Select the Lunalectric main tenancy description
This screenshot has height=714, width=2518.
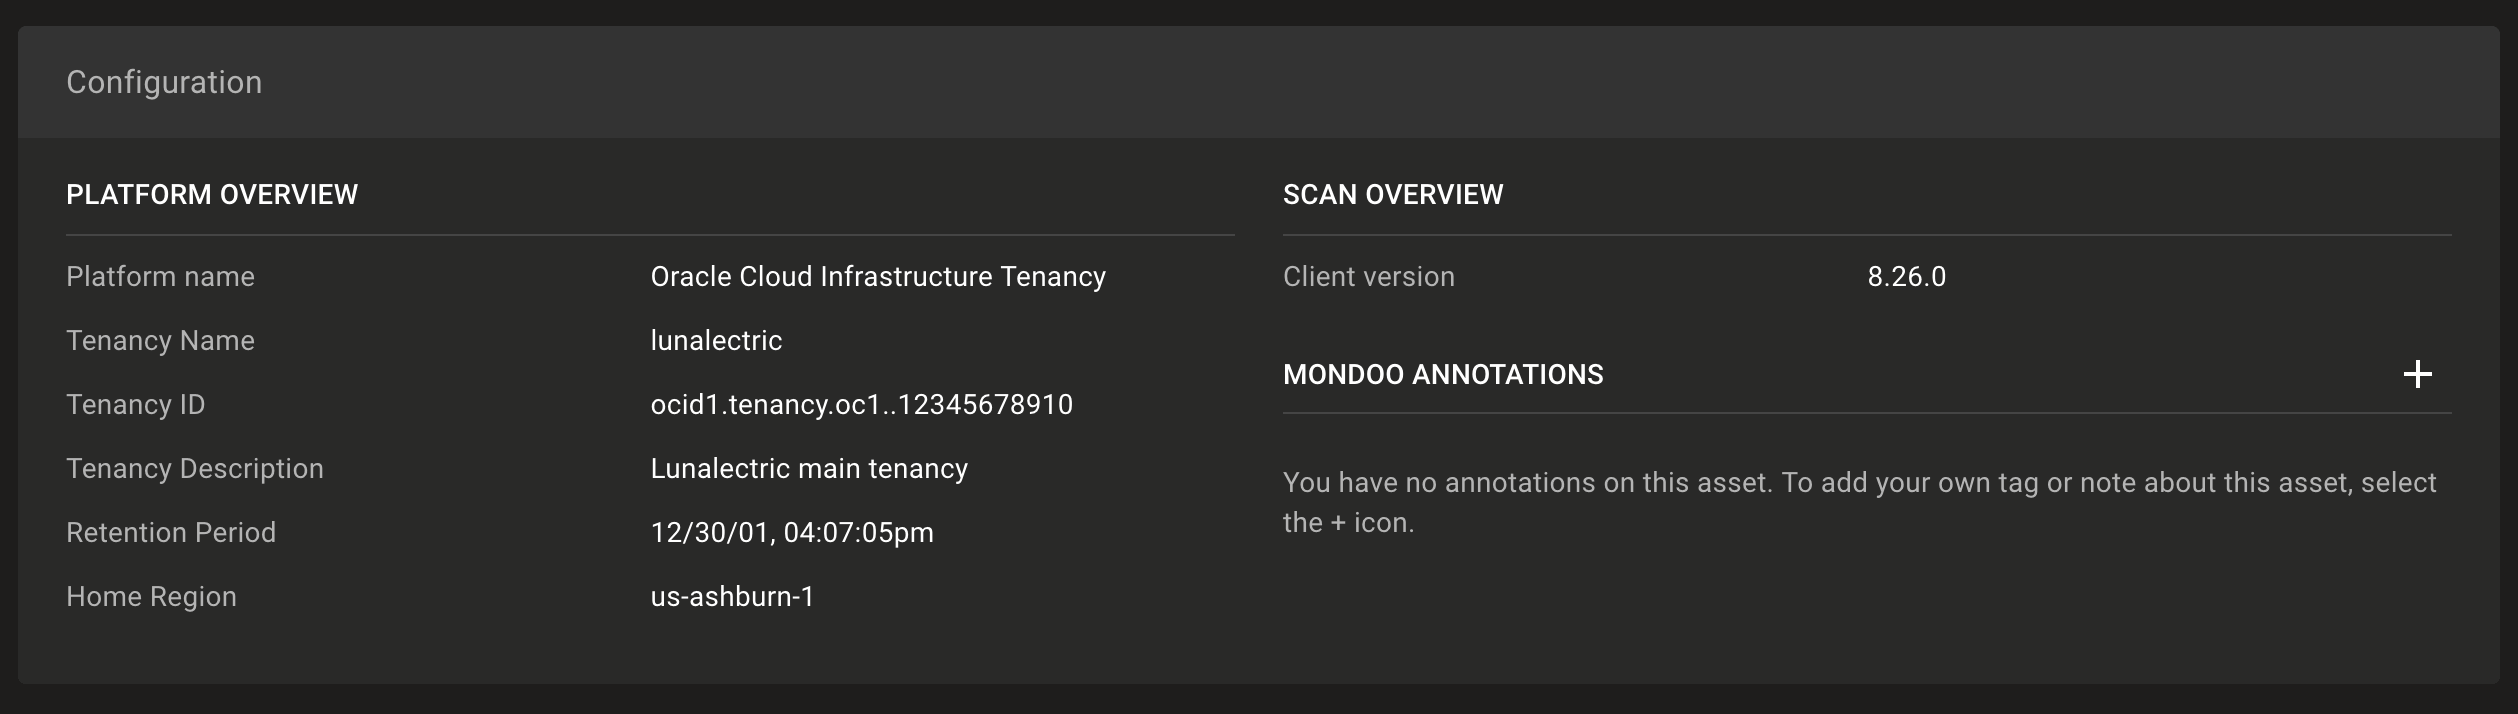point(809,468)
